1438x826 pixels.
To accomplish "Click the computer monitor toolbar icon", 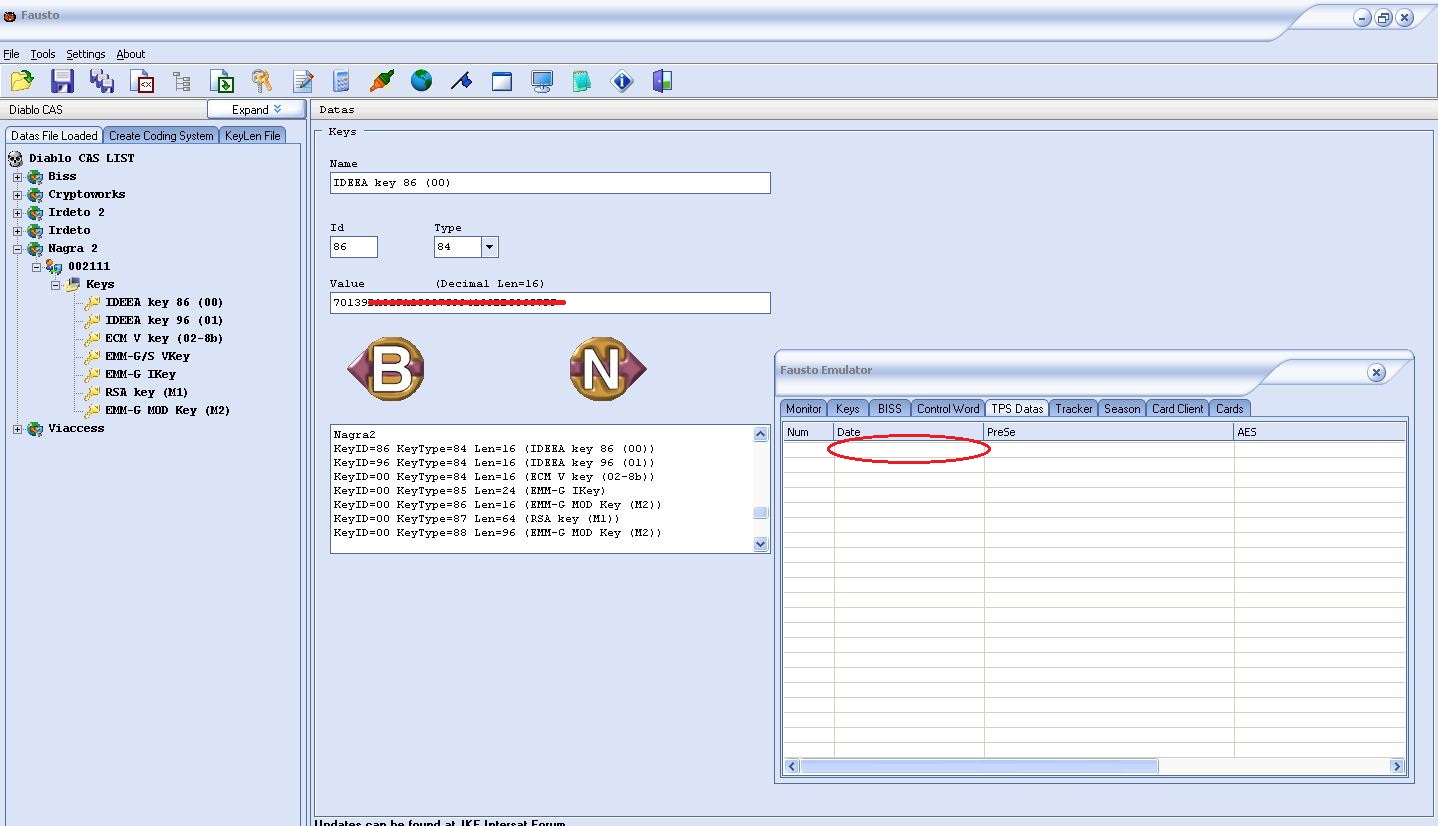I will [542, 81].
